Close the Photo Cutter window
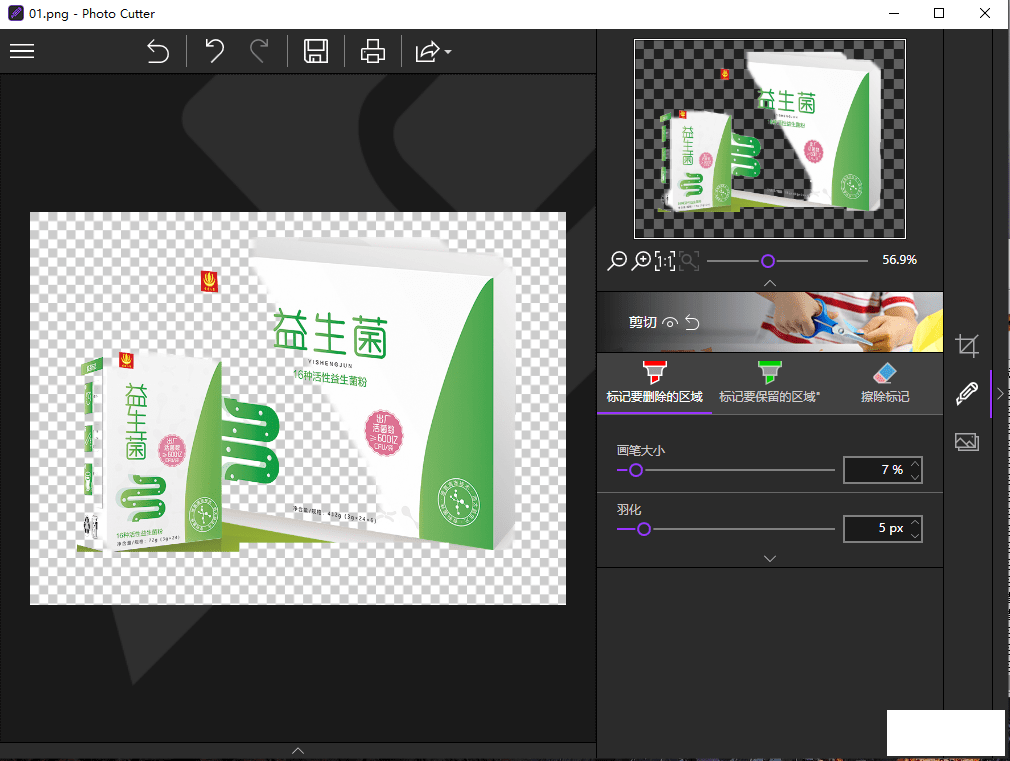 [985, 13]
